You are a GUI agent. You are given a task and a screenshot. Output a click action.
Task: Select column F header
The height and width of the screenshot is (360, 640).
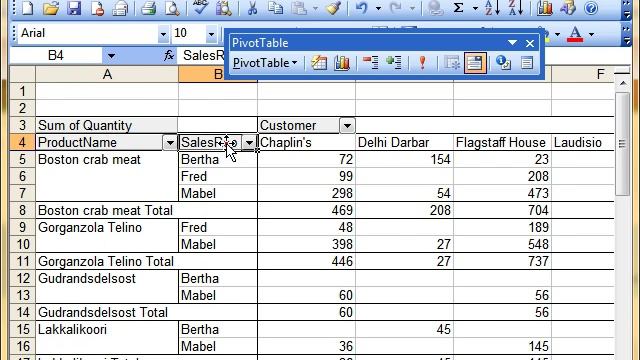[x=583, y=74]
